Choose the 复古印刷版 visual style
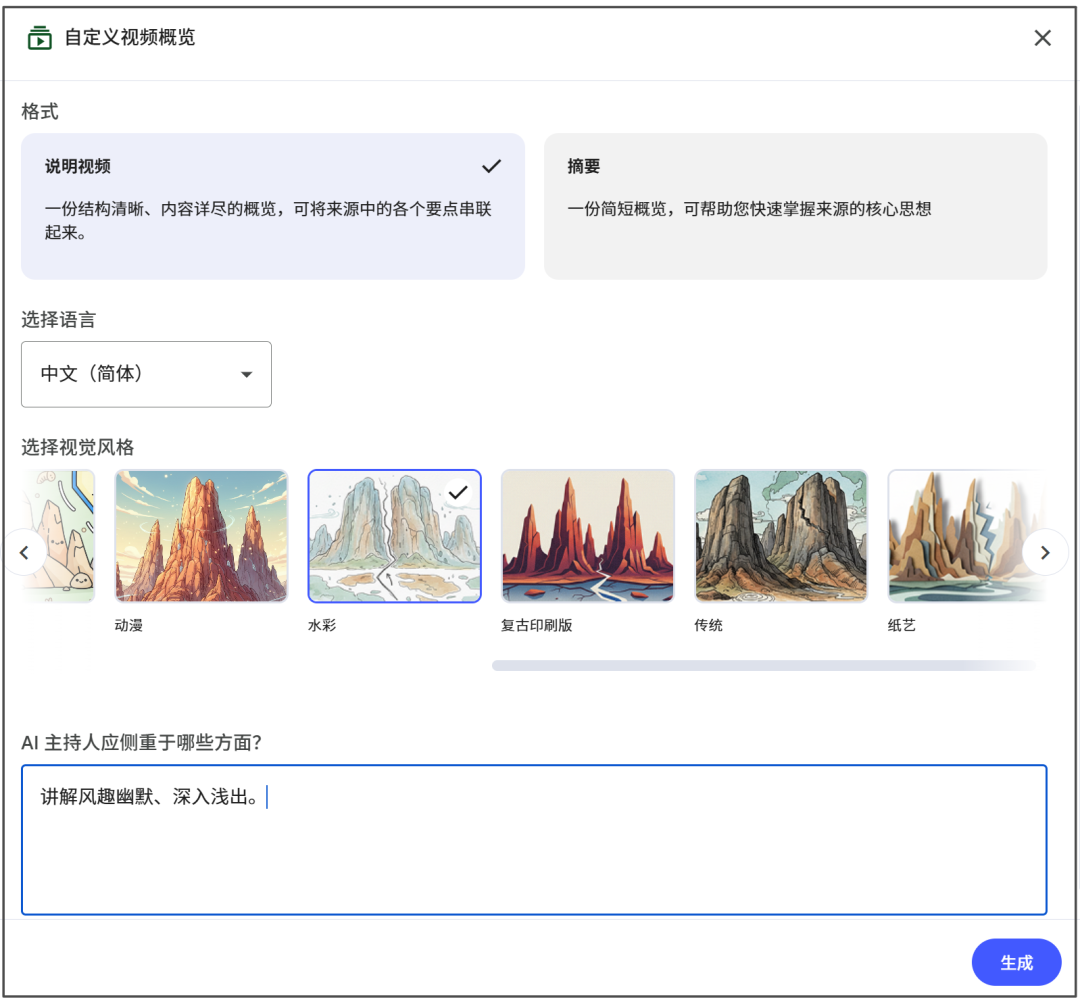Viewport: 1080px width, 998px height. 587,535
